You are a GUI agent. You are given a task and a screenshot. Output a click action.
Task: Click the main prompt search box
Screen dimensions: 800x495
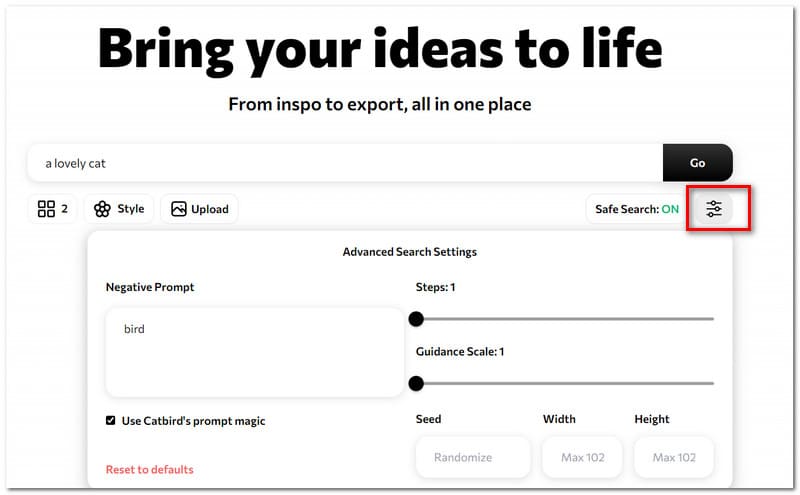click(x=345, y=162)
